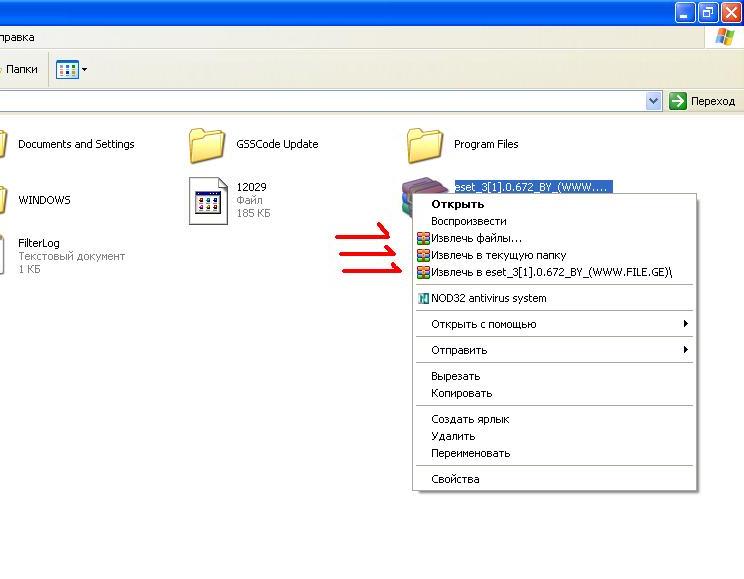The height and width of the screenshot is (579, 744).
Task: Expand Открыть с помощью submenu arrow
Action: coord(685,324)
